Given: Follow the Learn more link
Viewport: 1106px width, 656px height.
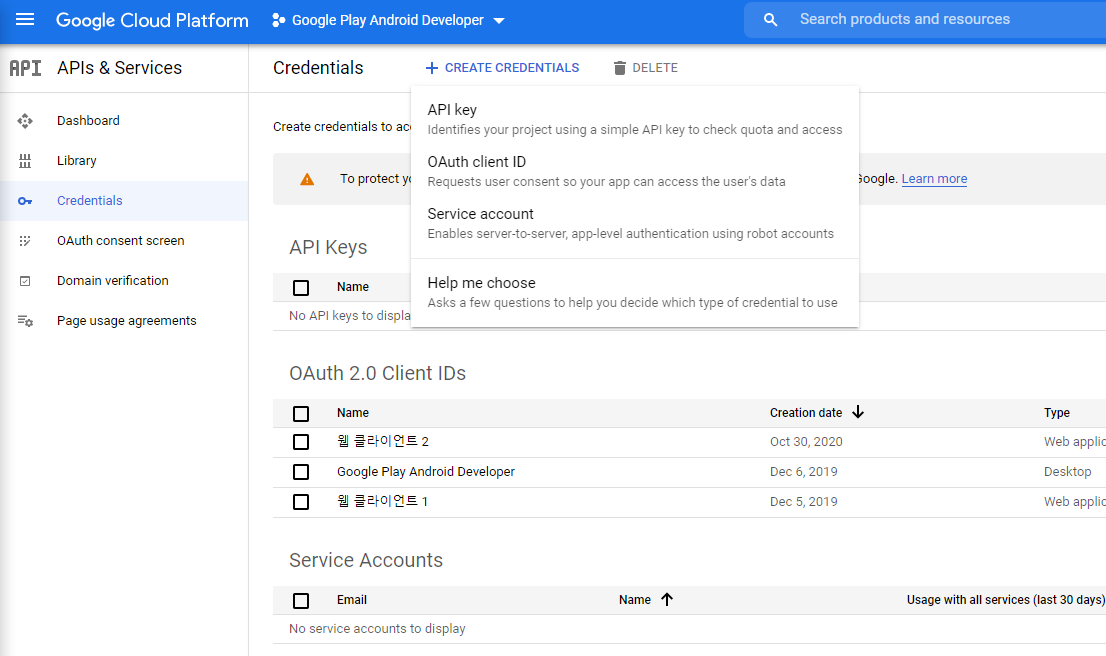Looking at the screenshot, I should 934,179.
